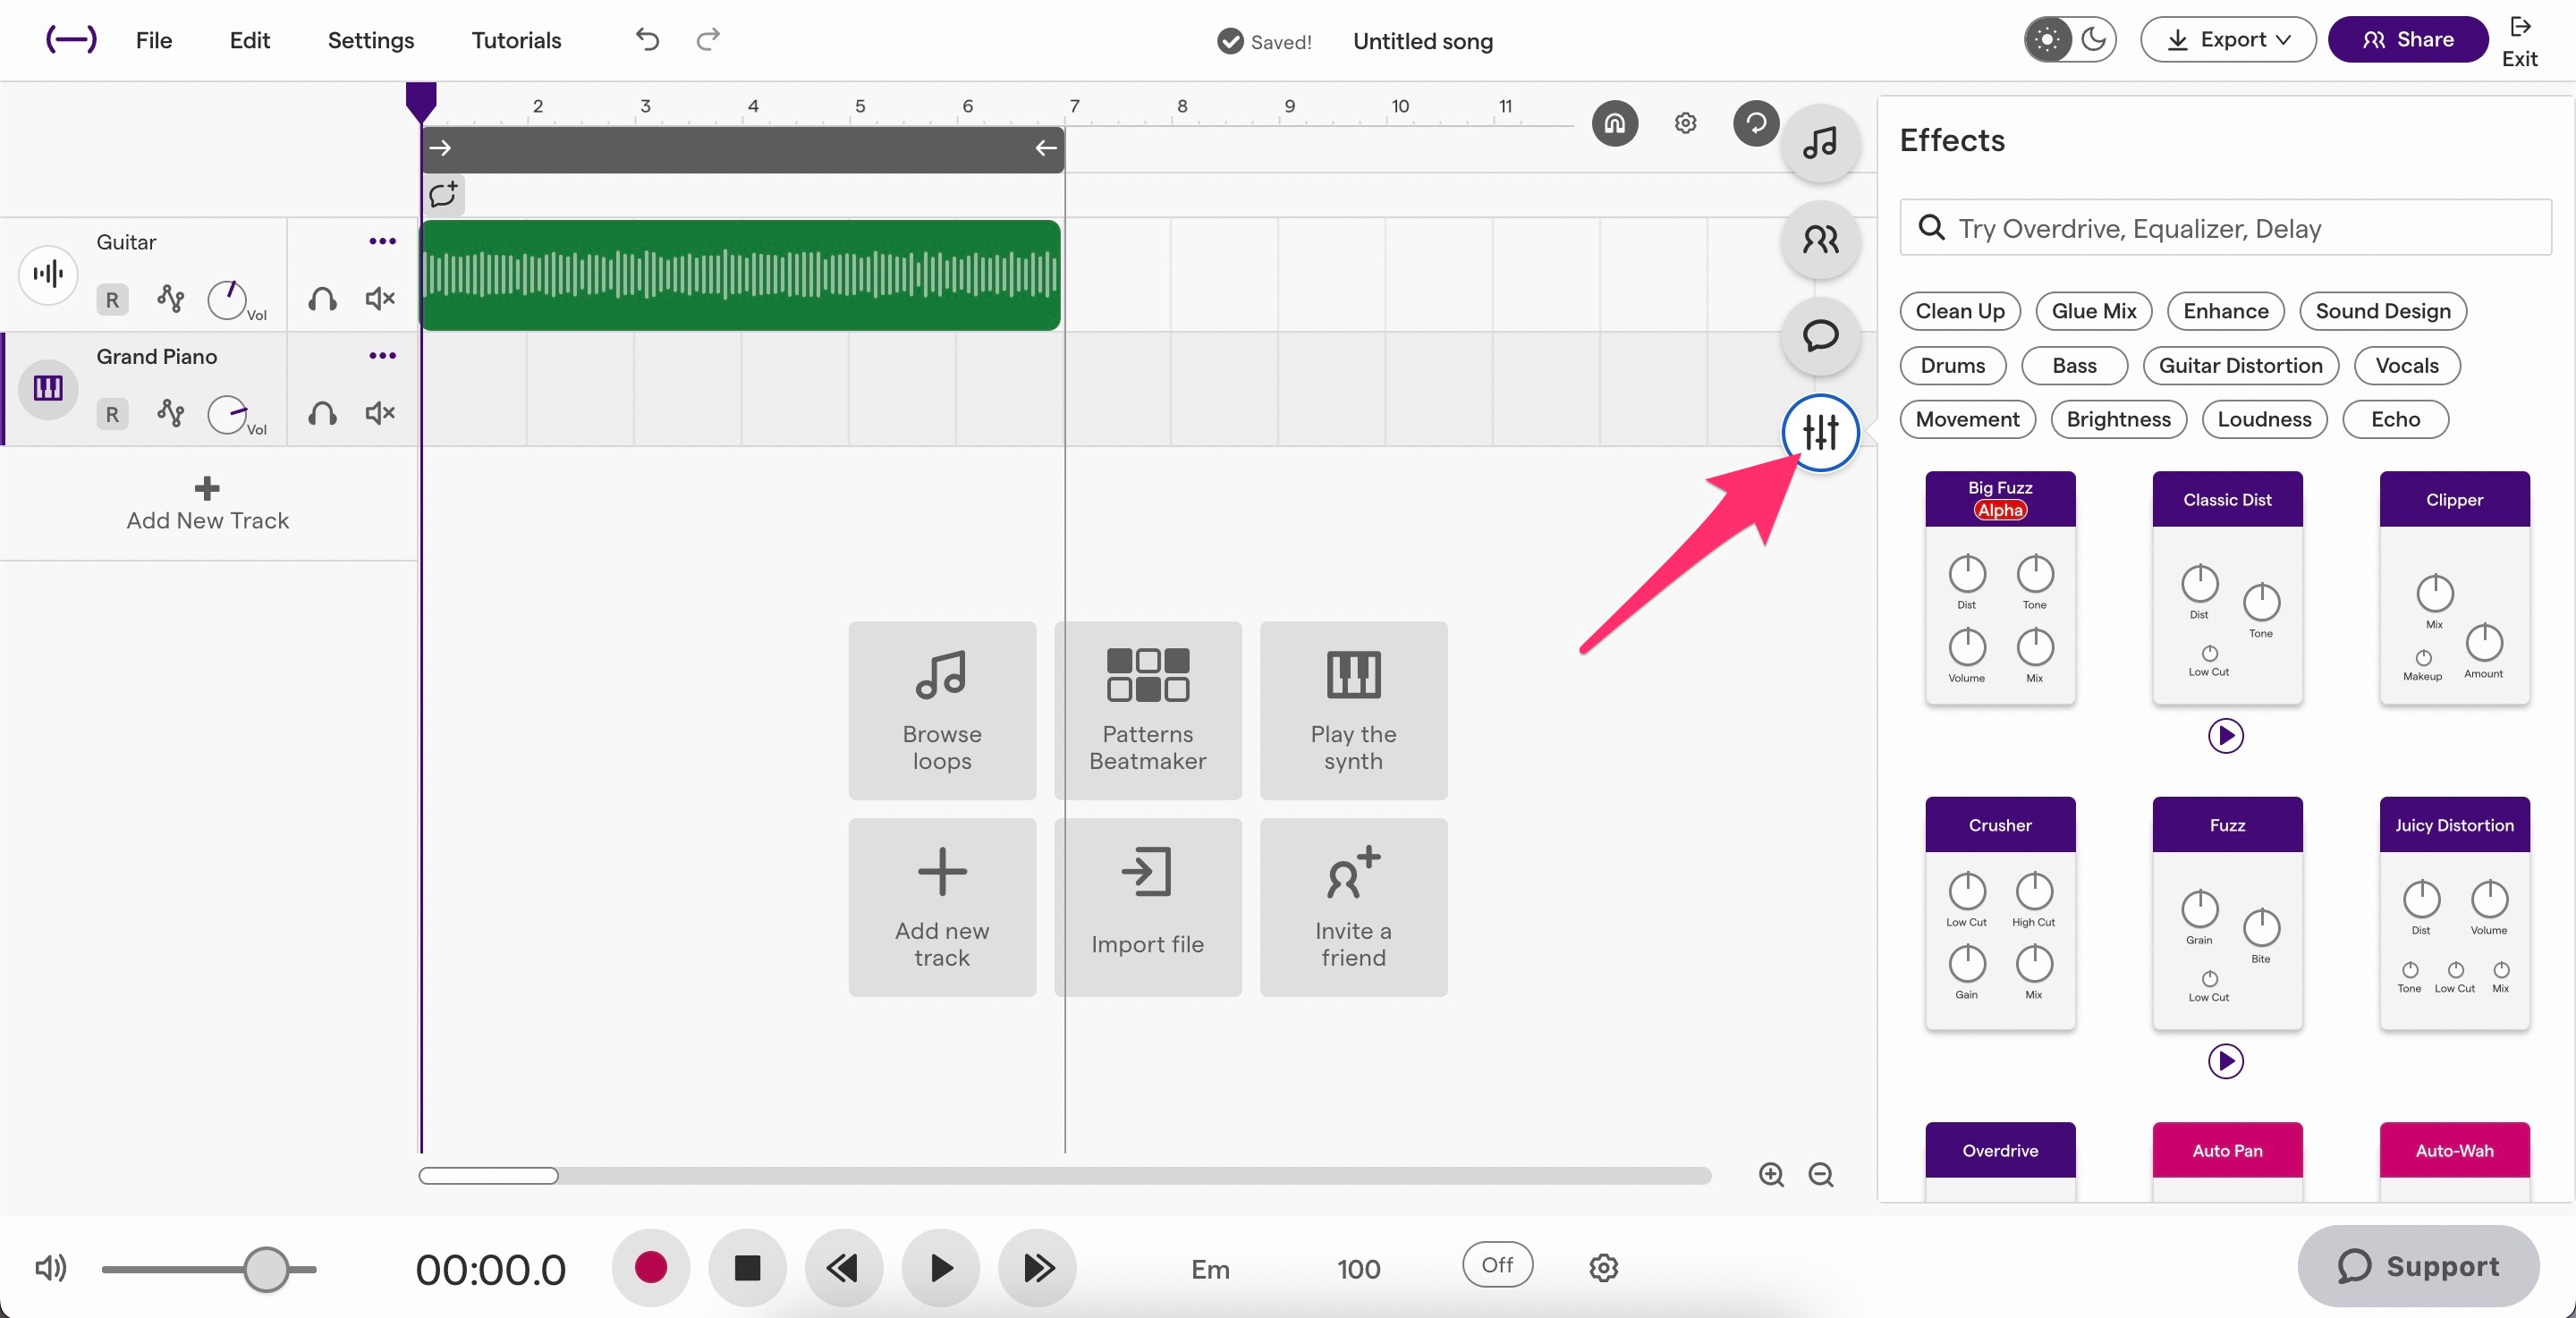Click the music note instruments icon

1821,143
